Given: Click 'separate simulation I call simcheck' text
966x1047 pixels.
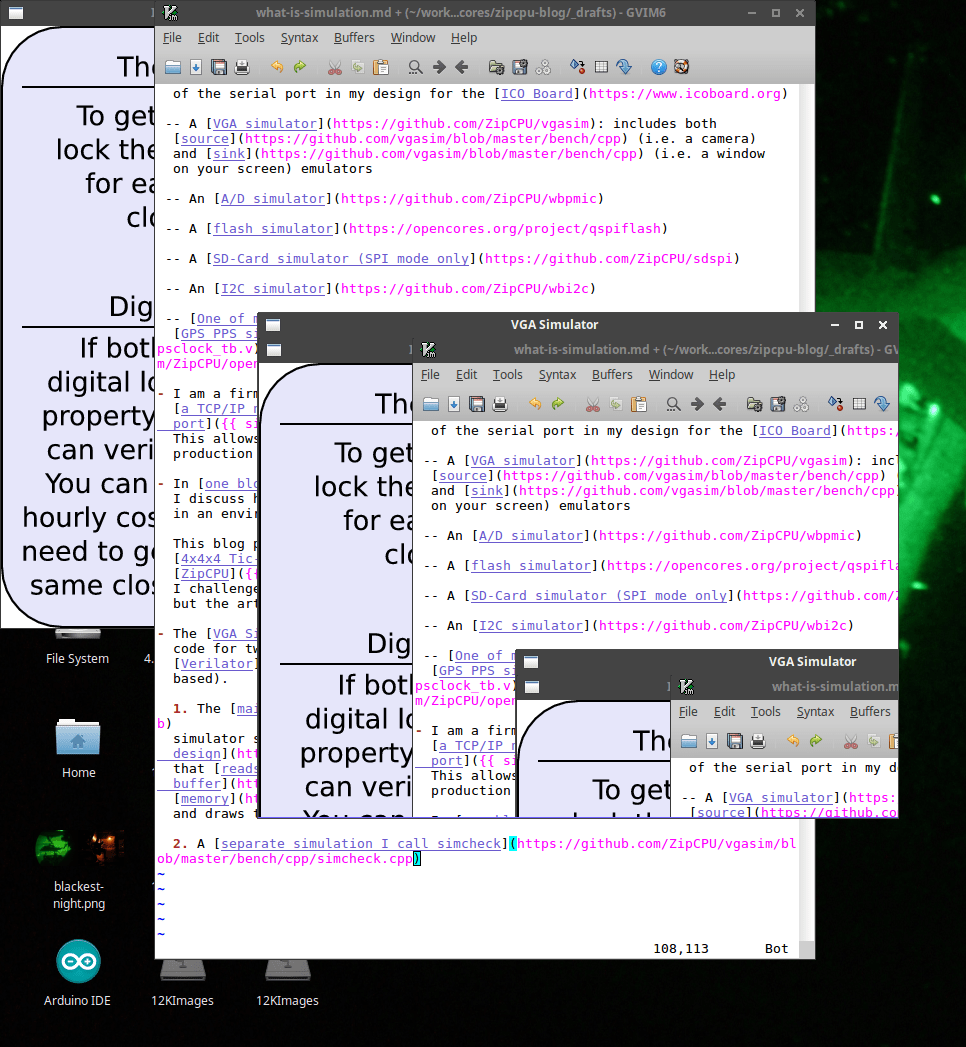Looking at the screenshot, I should click(360, 843).
